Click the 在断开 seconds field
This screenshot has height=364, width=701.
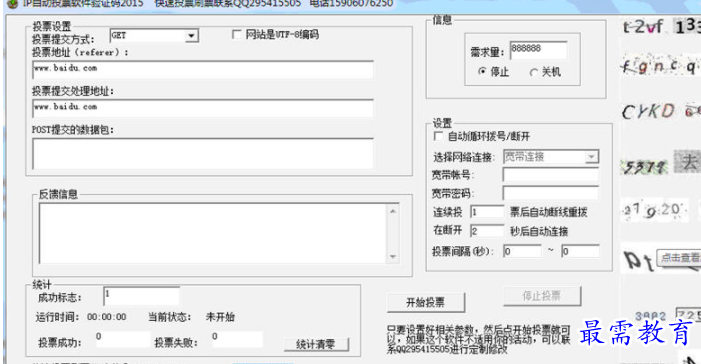[x=487, y=231]
